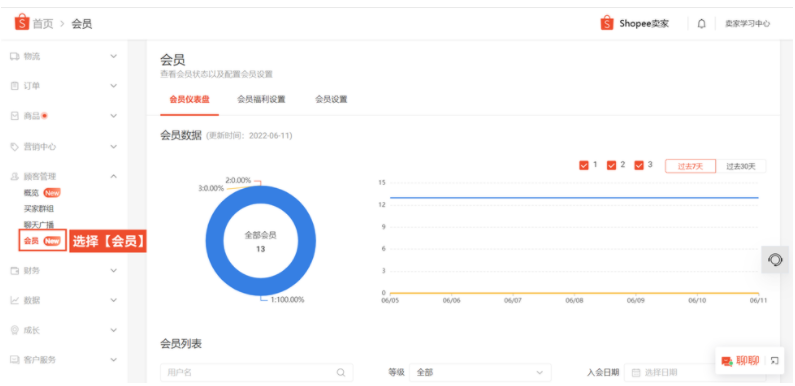This screenshot has width=795, height=386.
Task: Click the Shopee卖家 text link
Action: (643, 24)
